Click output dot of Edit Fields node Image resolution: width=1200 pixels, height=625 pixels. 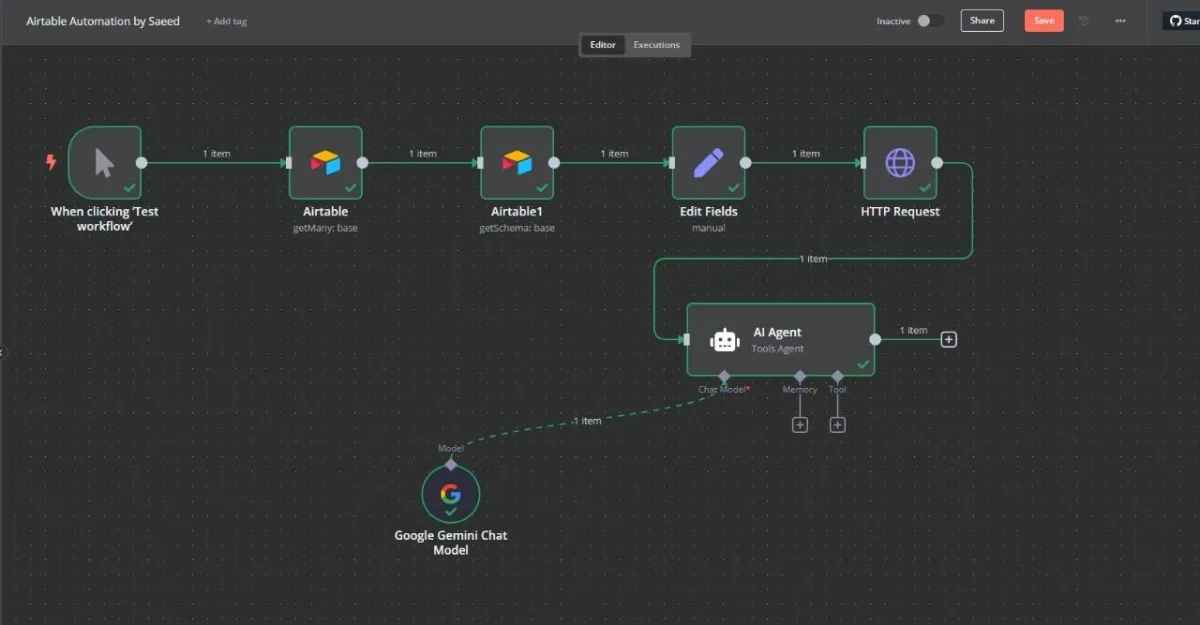[x=745, y=162]
